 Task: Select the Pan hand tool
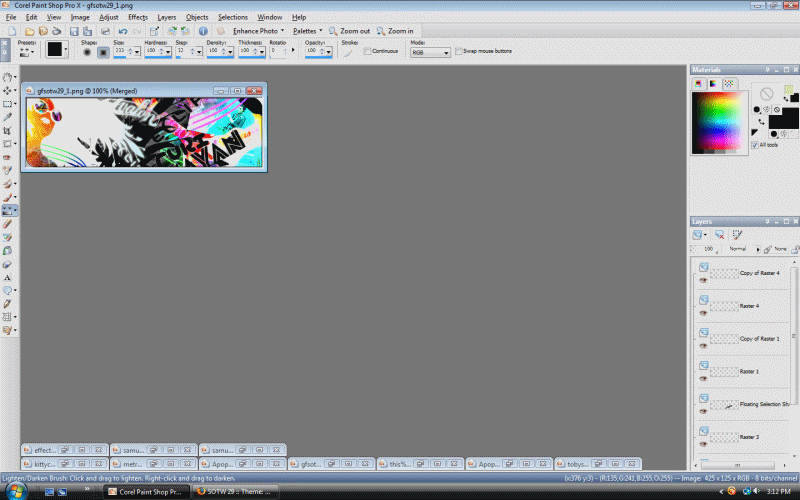tap(7, 77)
